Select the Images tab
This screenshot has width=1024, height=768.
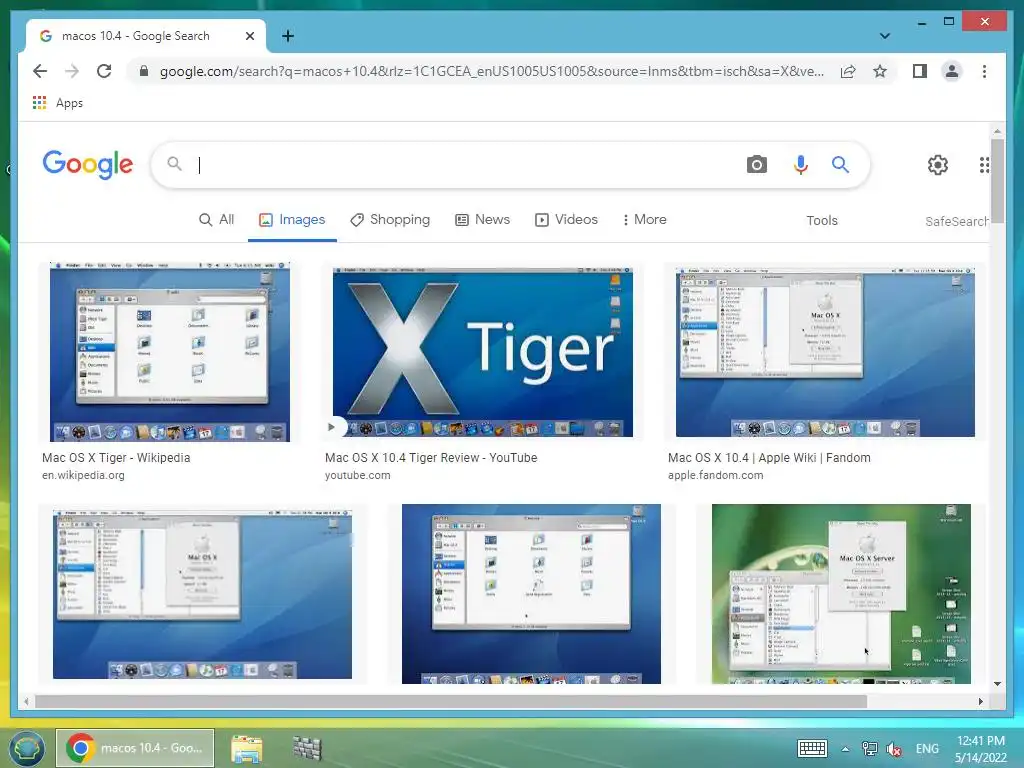(x=292, y=219)
